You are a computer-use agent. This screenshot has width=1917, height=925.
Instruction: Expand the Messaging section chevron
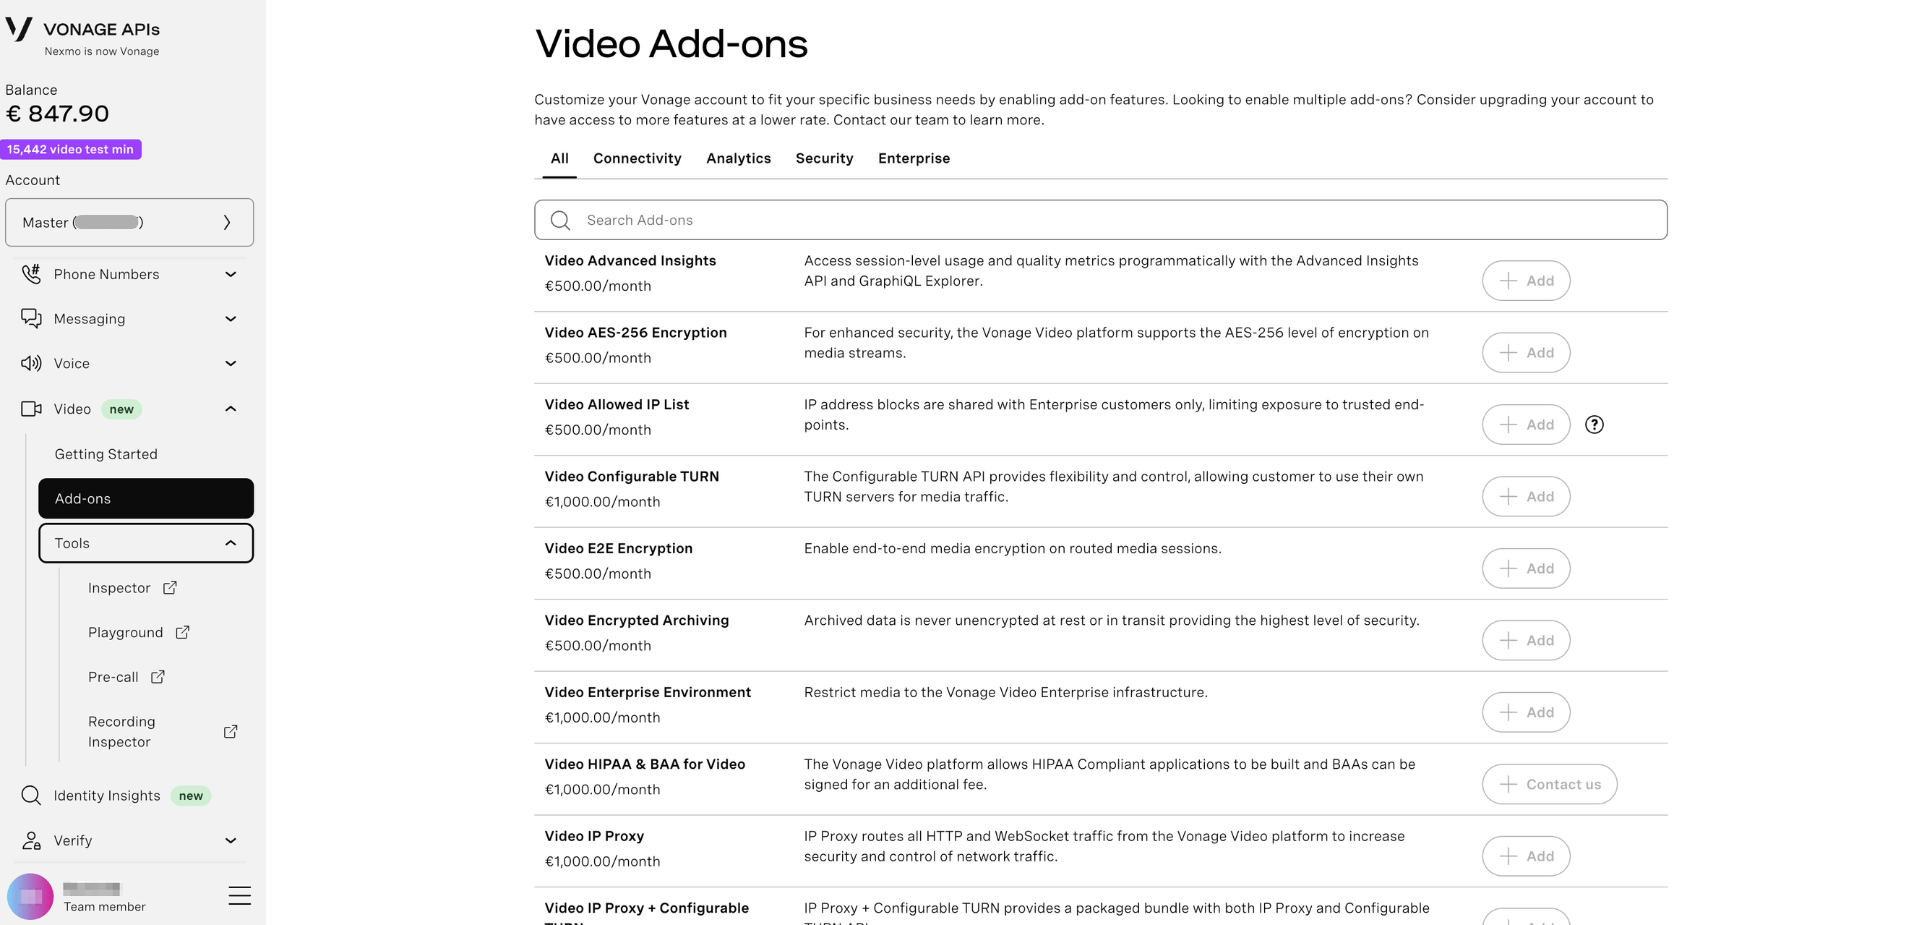tap(230, 319)
